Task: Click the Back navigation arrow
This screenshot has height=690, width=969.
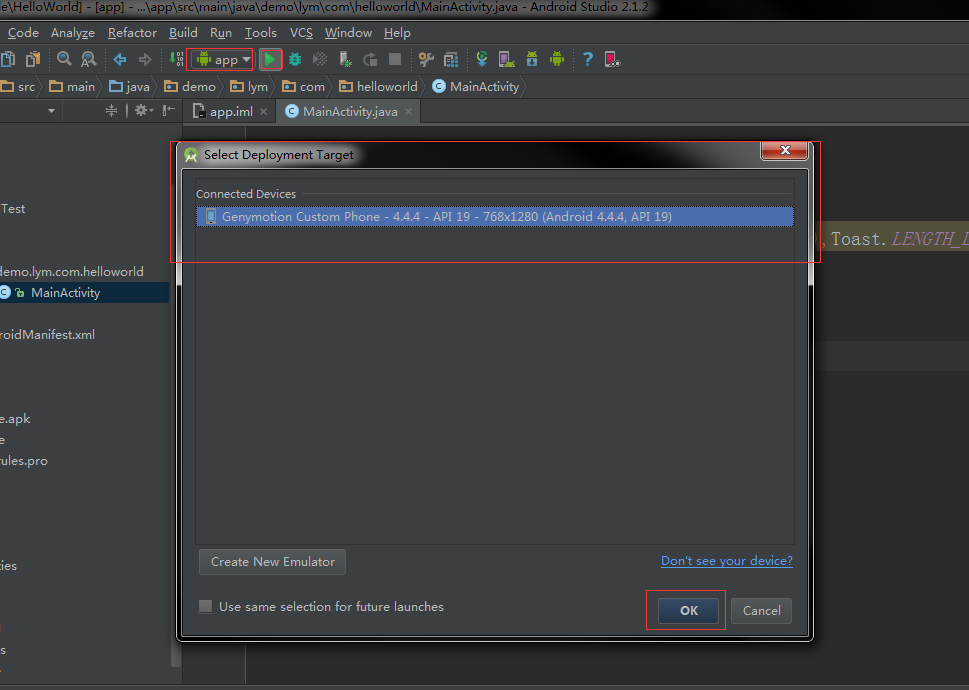Action: click(120, 59)
